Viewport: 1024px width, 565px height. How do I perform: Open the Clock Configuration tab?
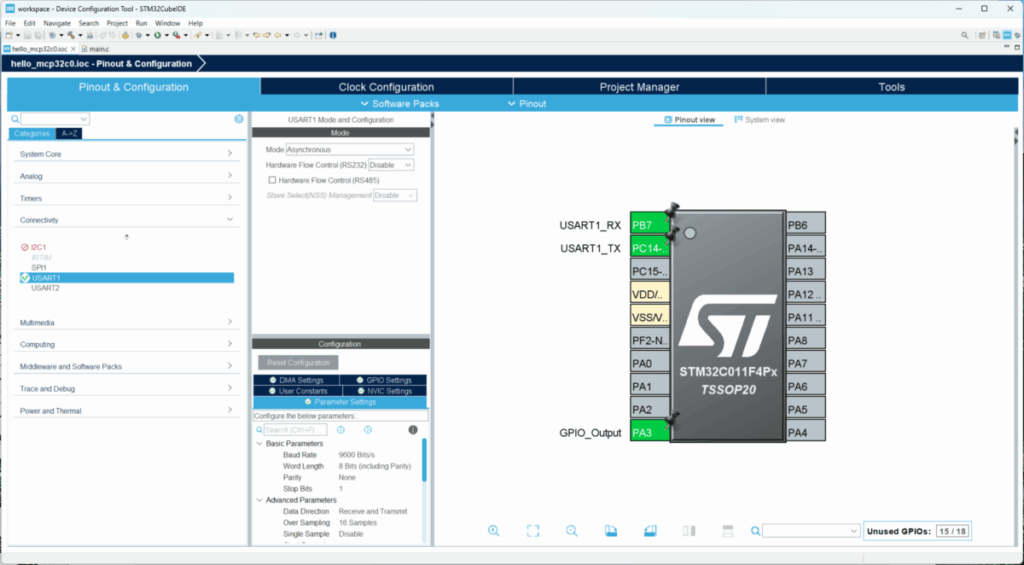[x=386, y=87]
